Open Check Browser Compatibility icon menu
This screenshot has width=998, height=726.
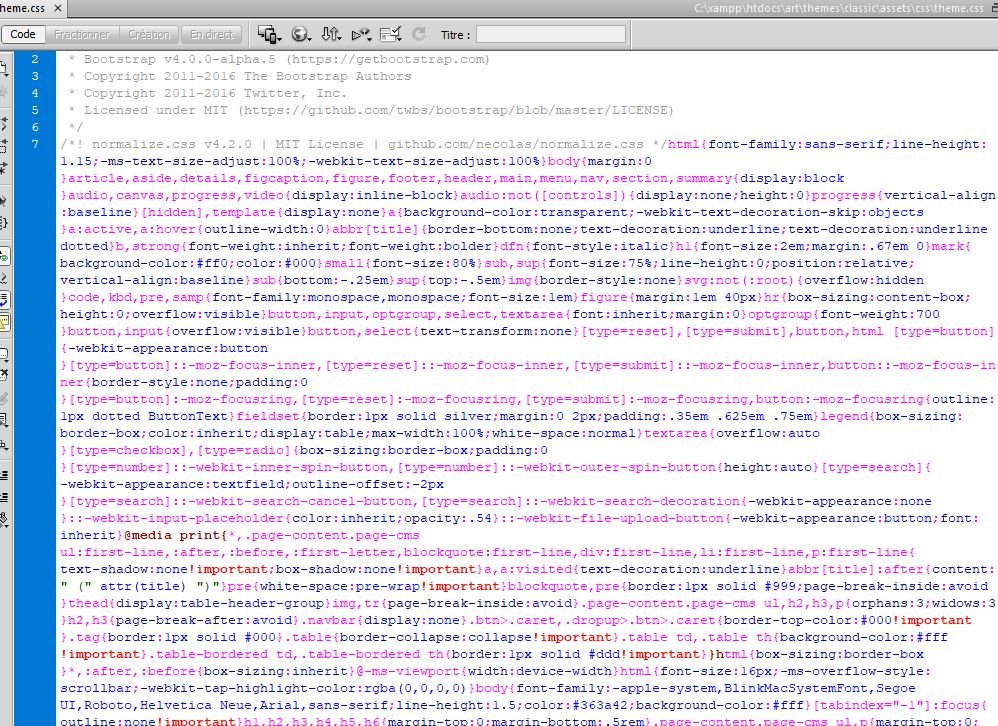[390, 34]
